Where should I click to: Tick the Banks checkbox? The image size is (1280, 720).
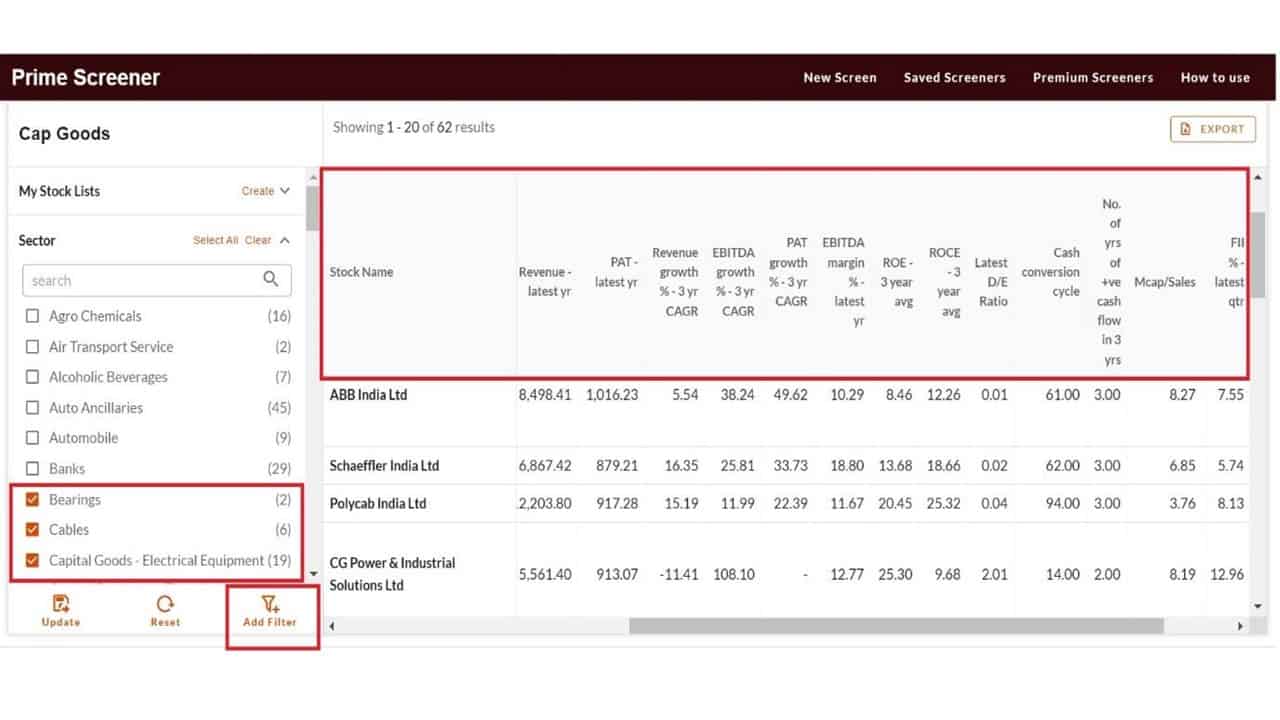[x=32, y=468]
